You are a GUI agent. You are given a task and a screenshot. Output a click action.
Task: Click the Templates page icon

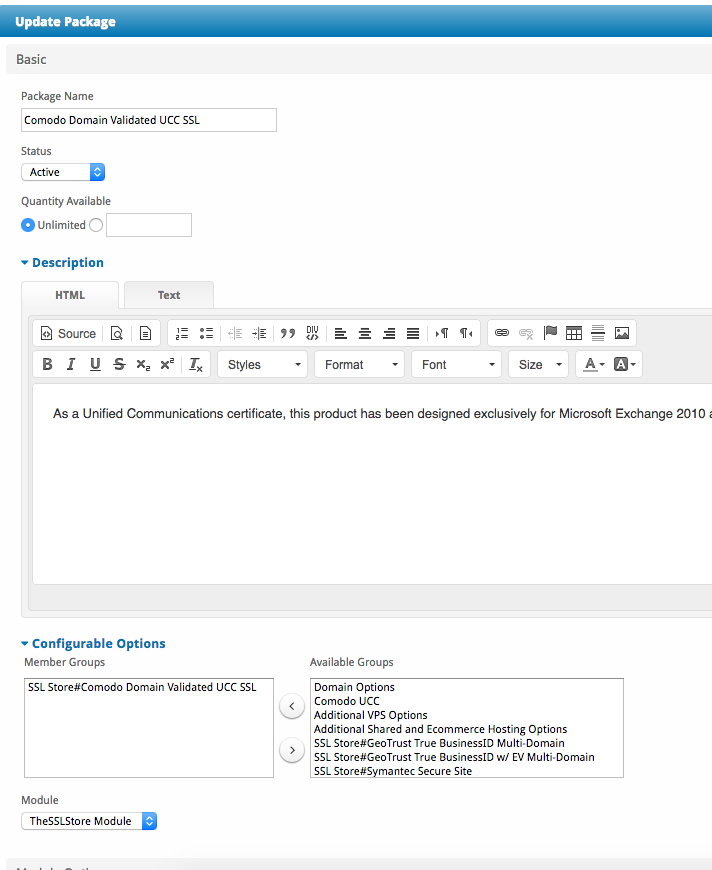(x=145, y=333)
